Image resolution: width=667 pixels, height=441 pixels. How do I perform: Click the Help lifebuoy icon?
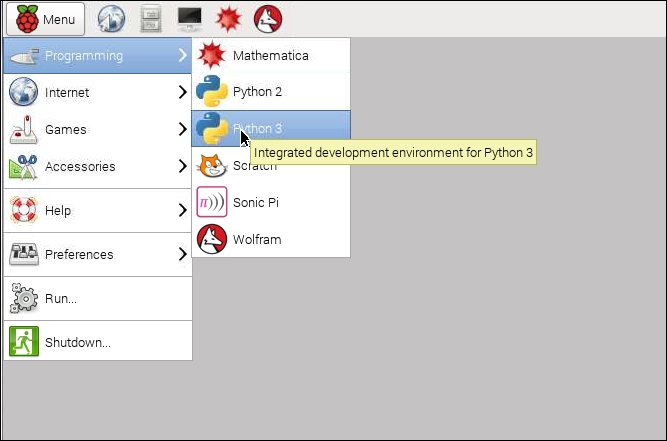[x=24, y=210]
